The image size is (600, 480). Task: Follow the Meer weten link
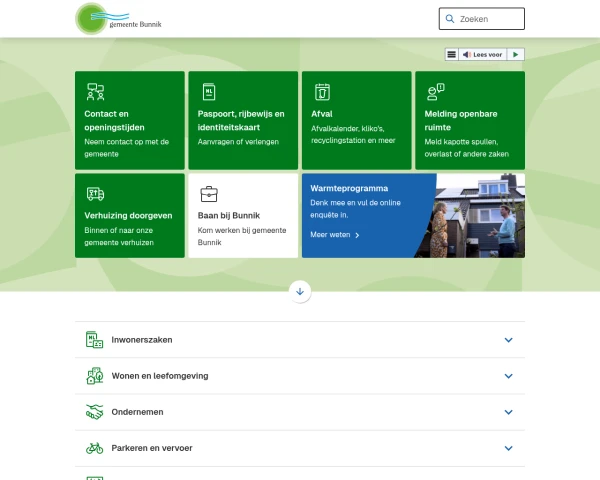(x=335, y=235)
